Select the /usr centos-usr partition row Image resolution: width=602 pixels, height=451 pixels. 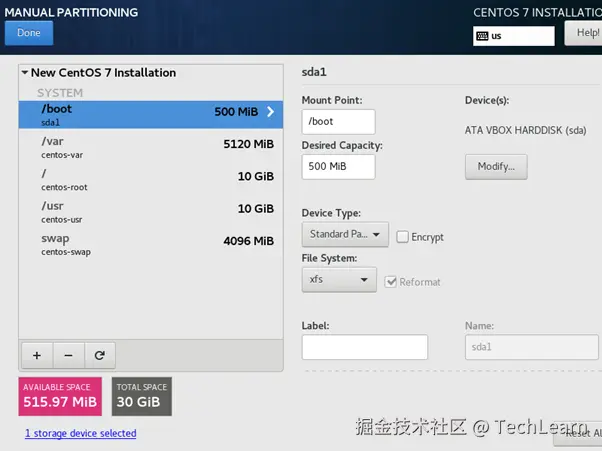[151, 211]
